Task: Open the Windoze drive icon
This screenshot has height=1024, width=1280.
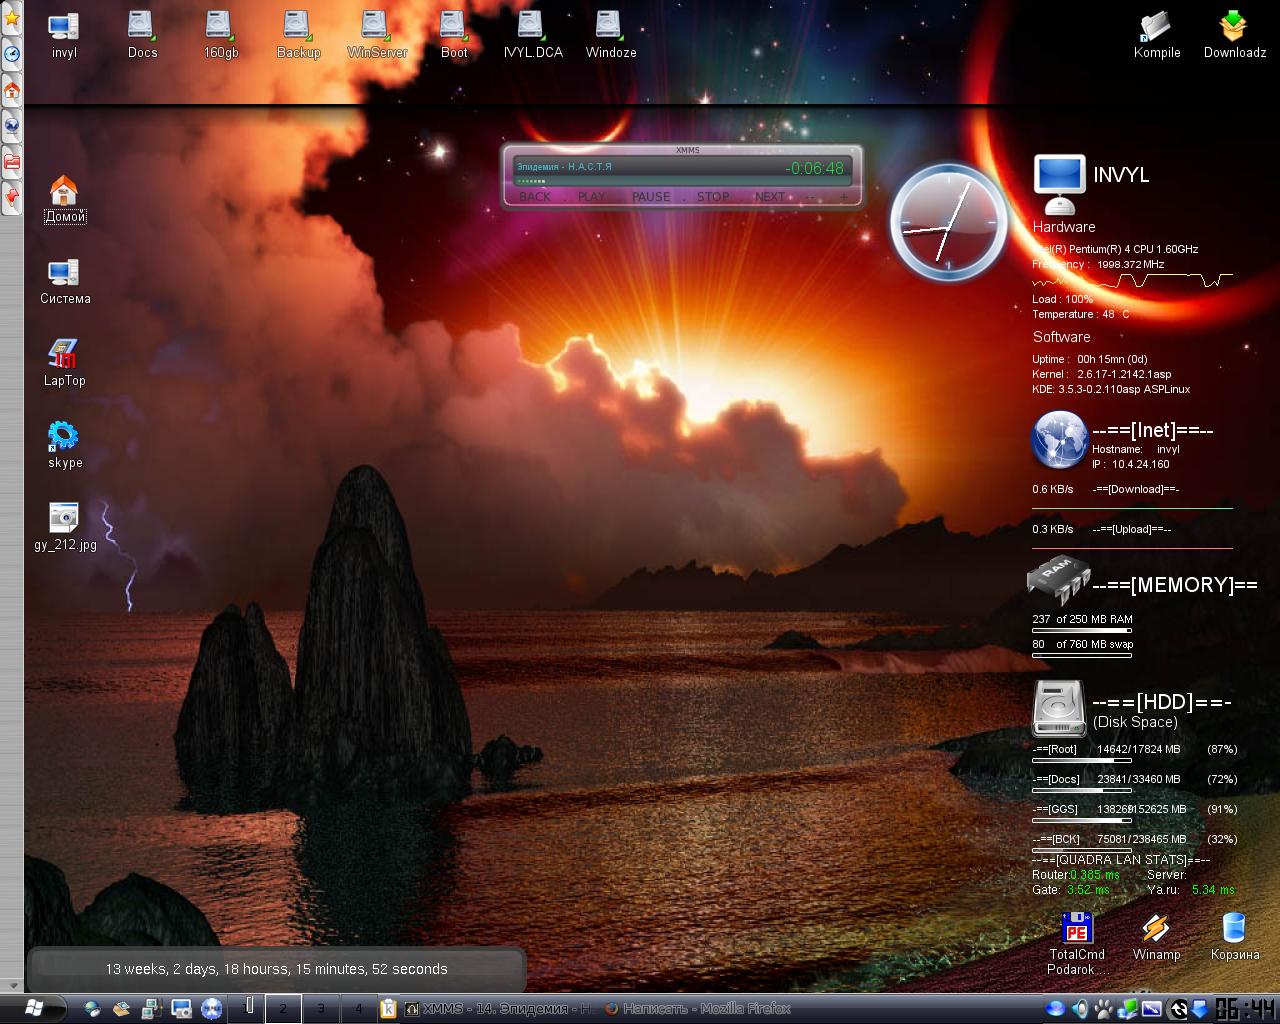Action: (610, 33)
